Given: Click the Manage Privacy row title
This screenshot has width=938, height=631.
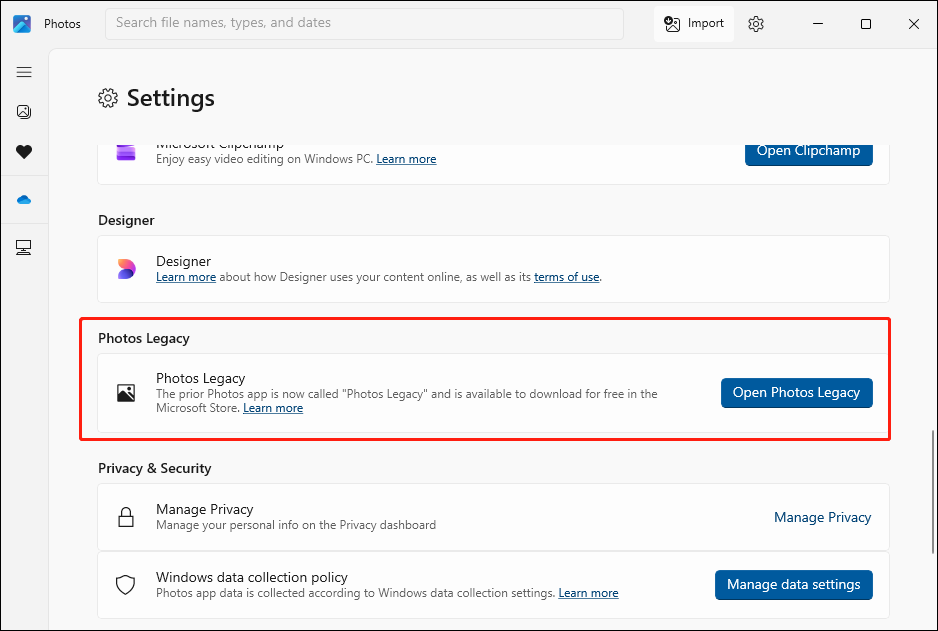Looking at the screenshot, I should pyautogui.click(x=205, y=509).
